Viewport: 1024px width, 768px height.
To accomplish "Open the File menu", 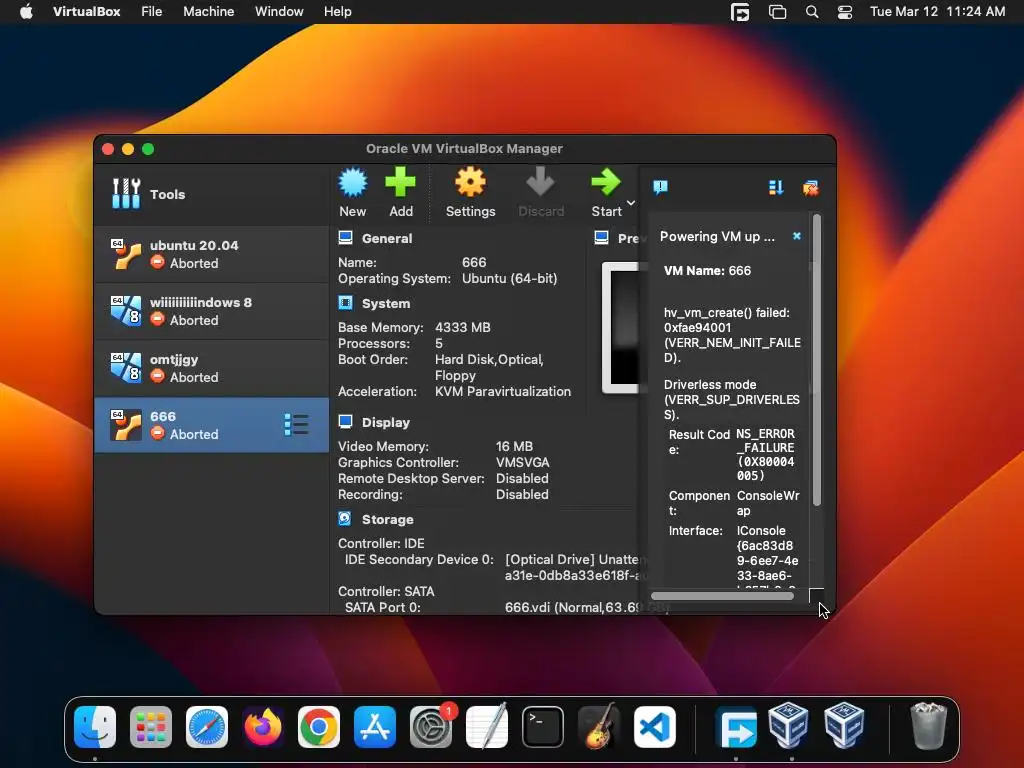I will (x=152, y=12).
